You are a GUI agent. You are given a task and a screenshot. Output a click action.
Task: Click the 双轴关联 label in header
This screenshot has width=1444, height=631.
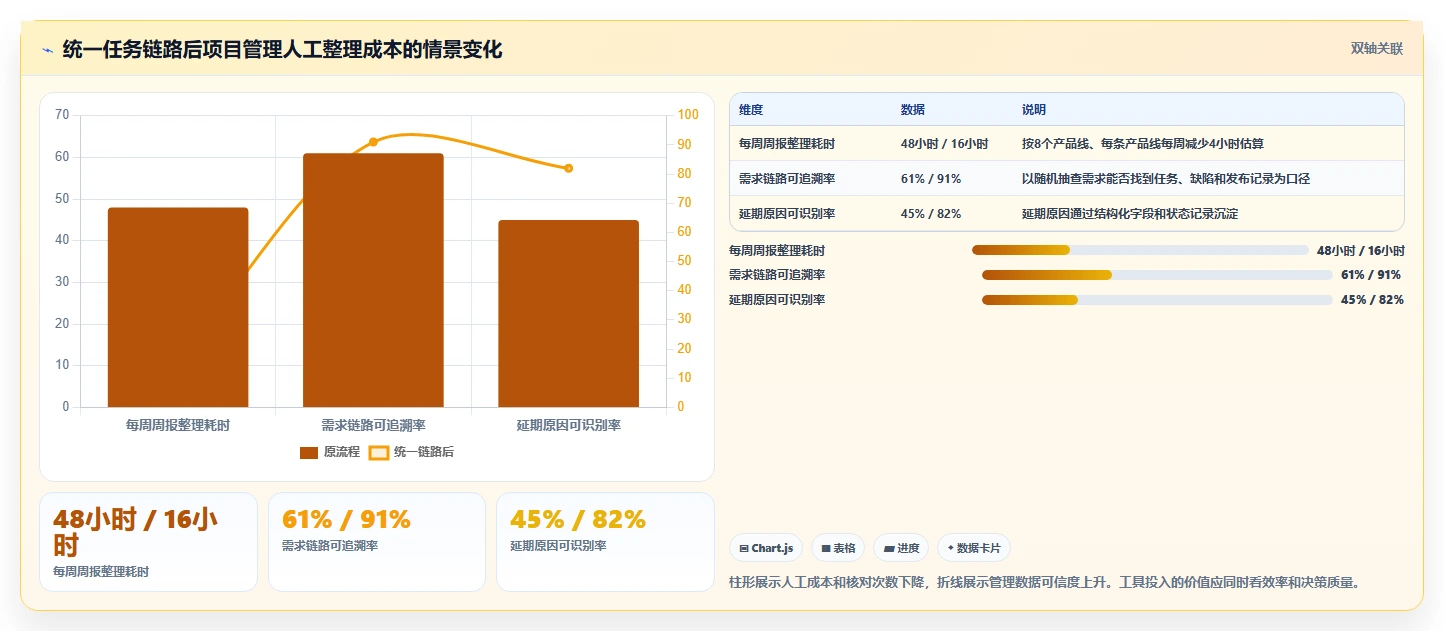pos(1377,49)
